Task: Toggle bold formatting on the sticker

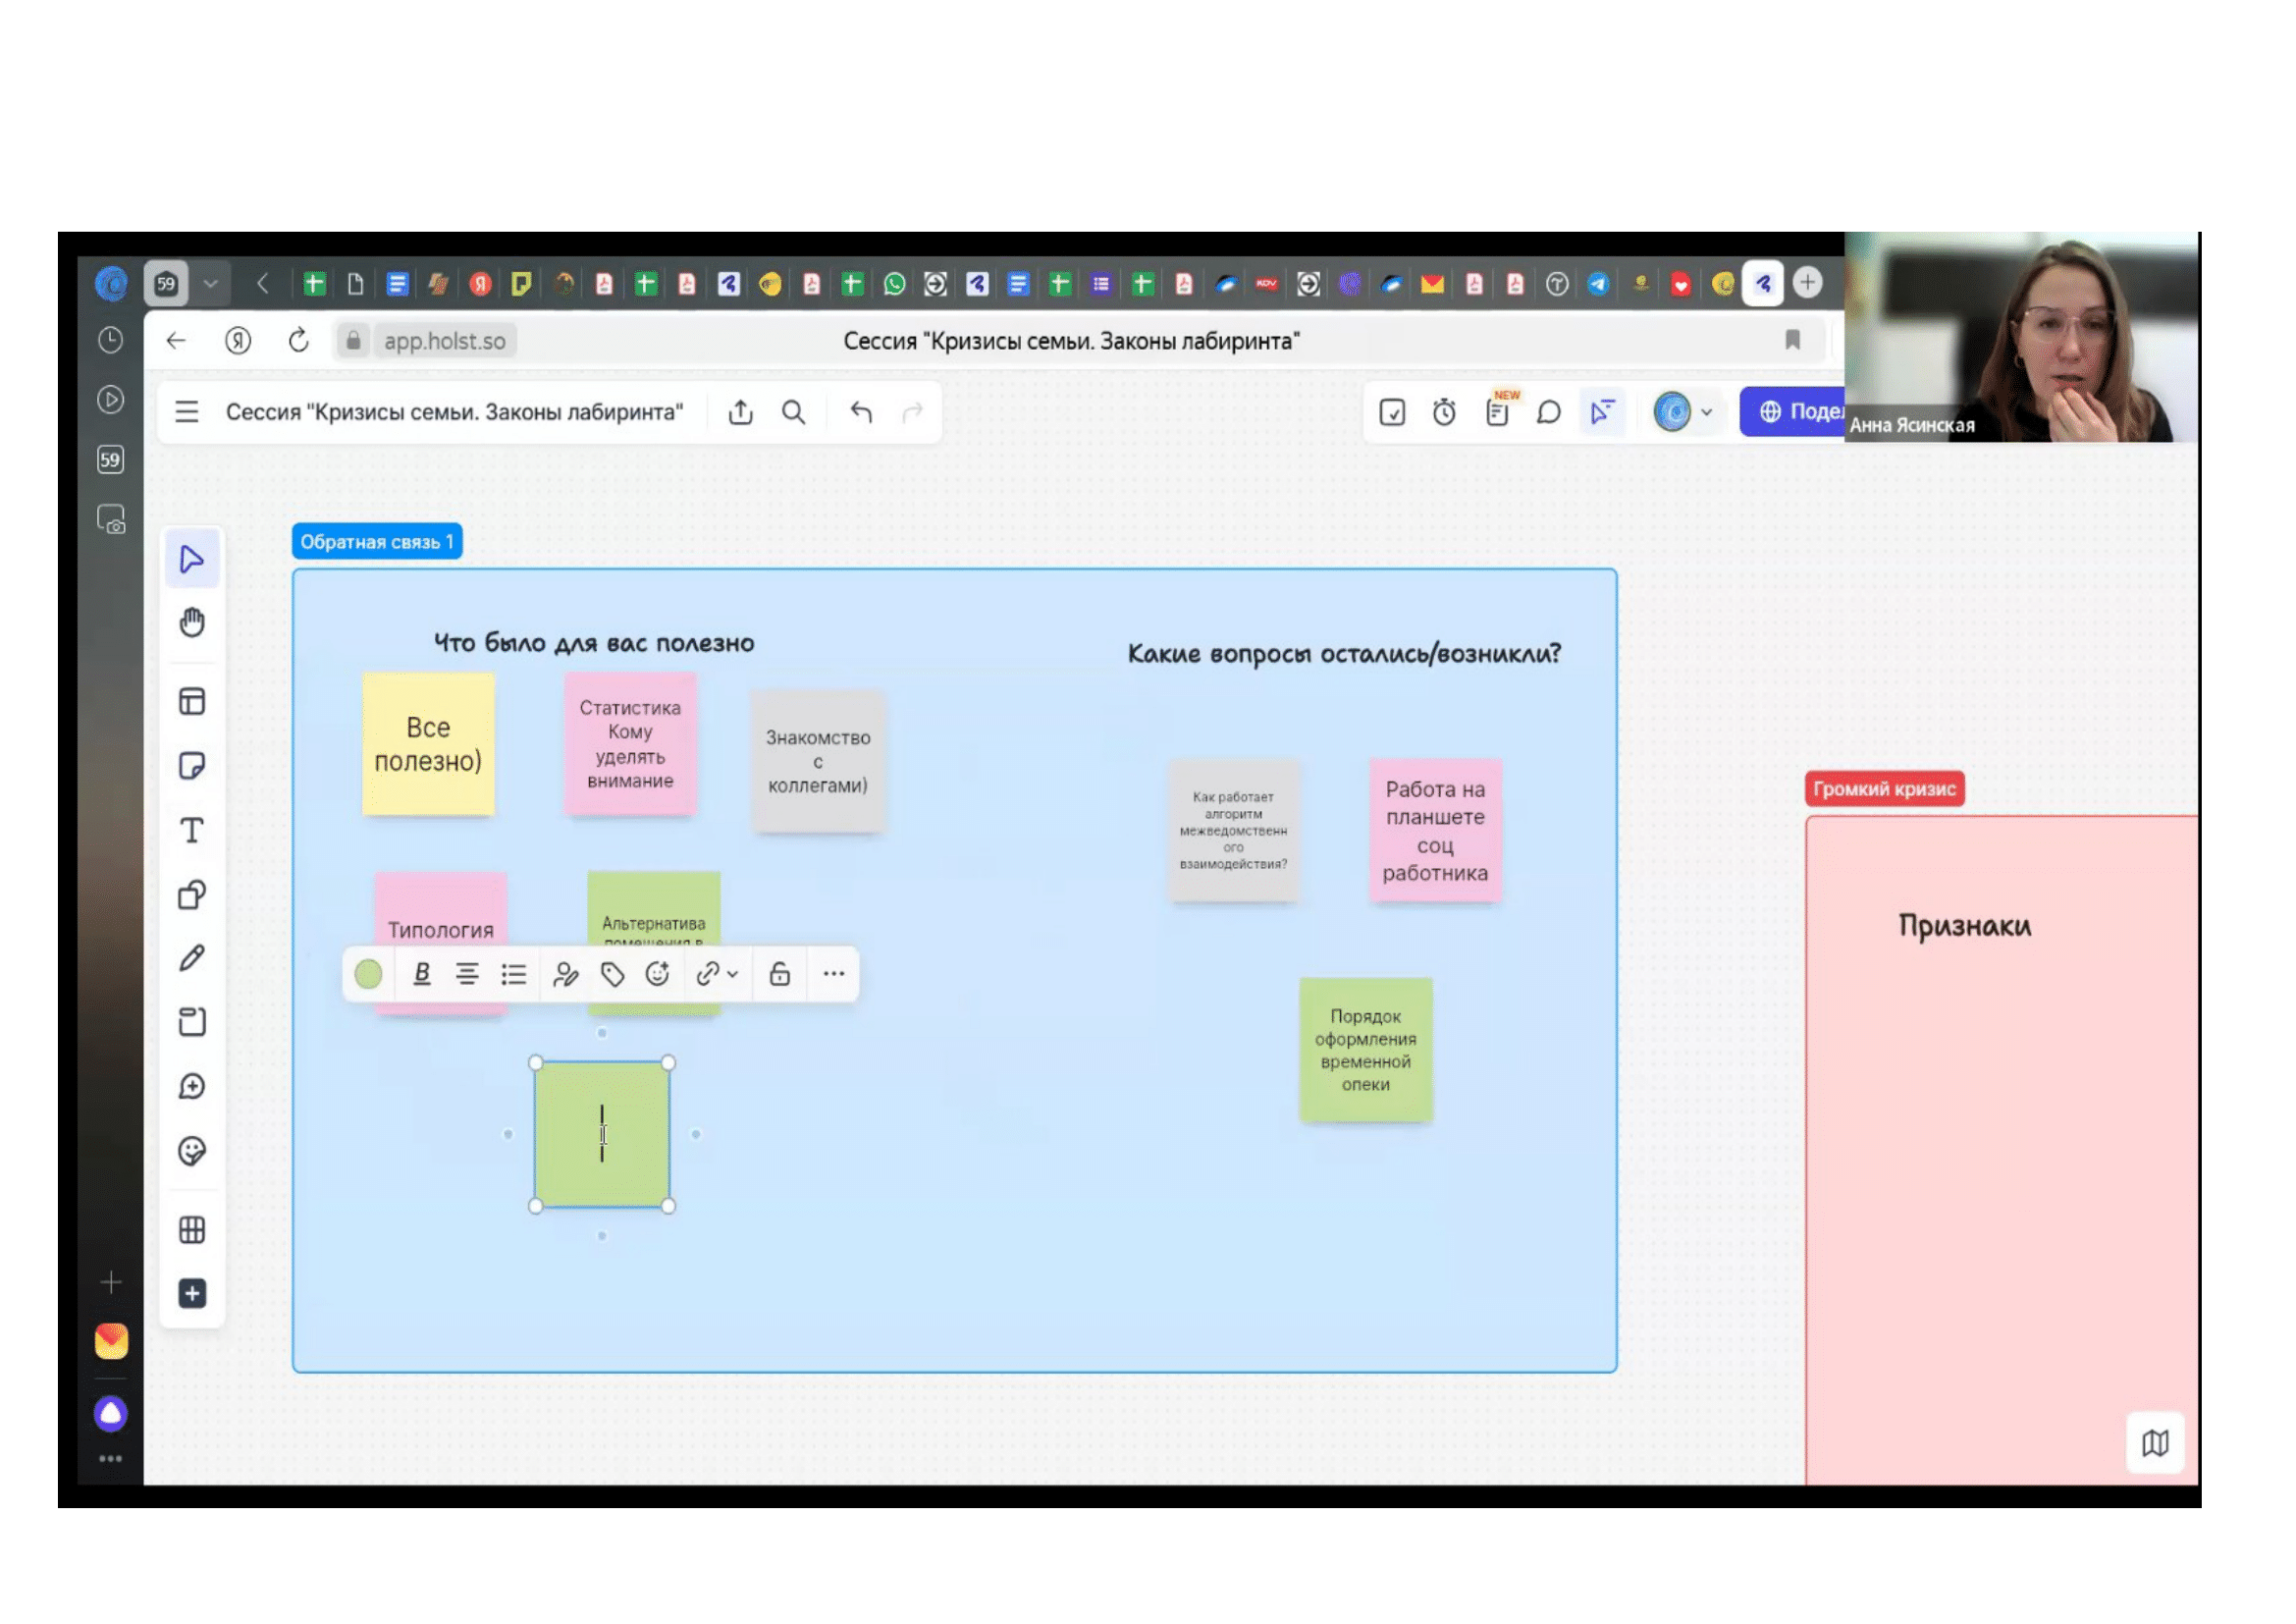Action: (422, 973)
